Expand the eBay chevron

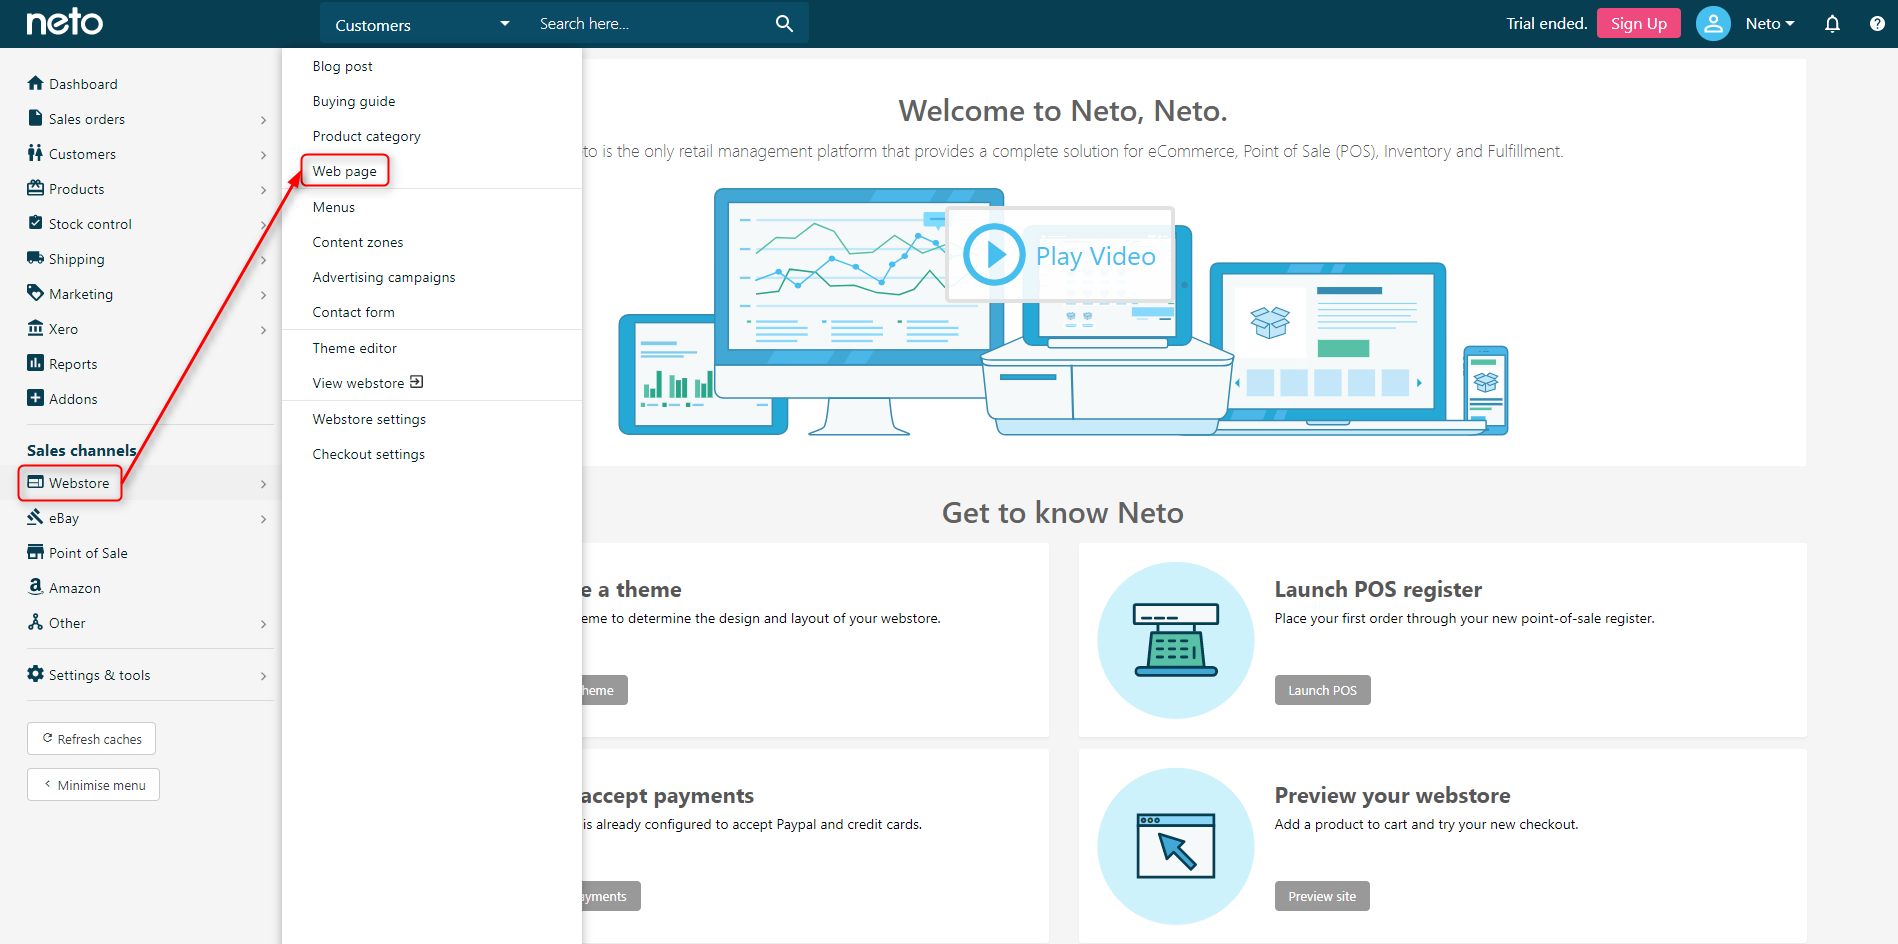pyautogui.click(x=263, y=519)
